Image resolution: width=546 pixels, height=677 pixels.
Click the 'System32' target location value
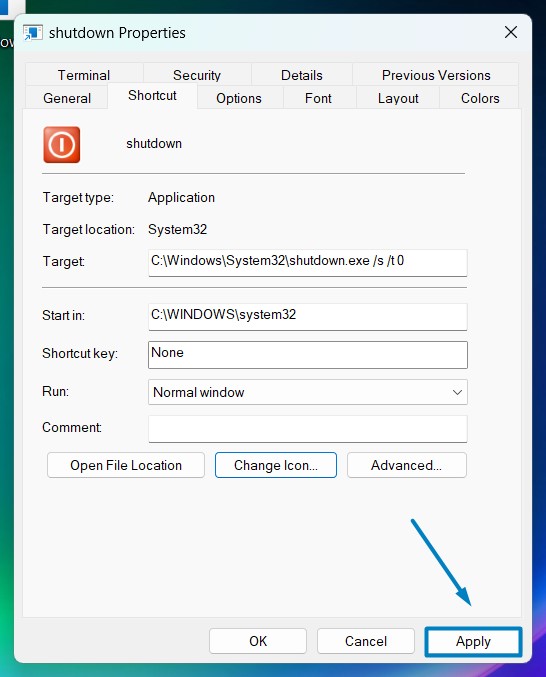click(x=177, y=229)
